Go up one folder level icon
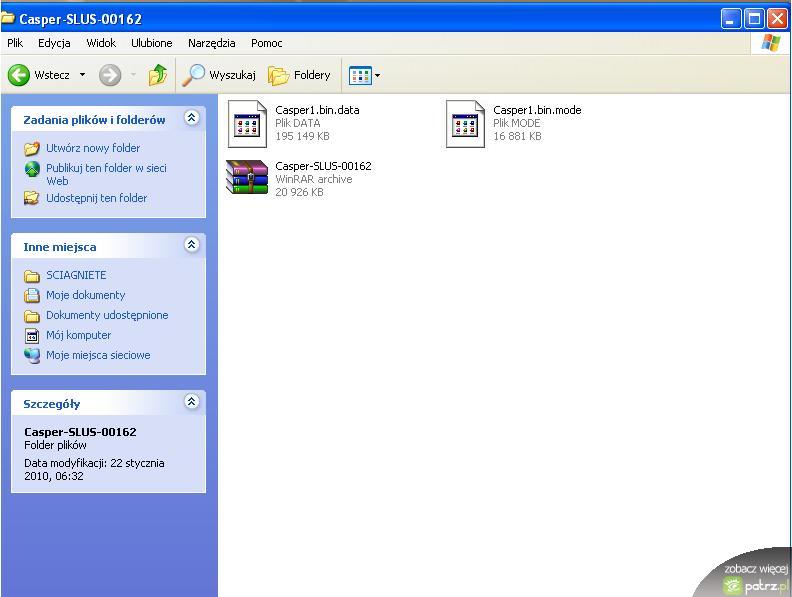792x597 pixels. tap(158, 75)
